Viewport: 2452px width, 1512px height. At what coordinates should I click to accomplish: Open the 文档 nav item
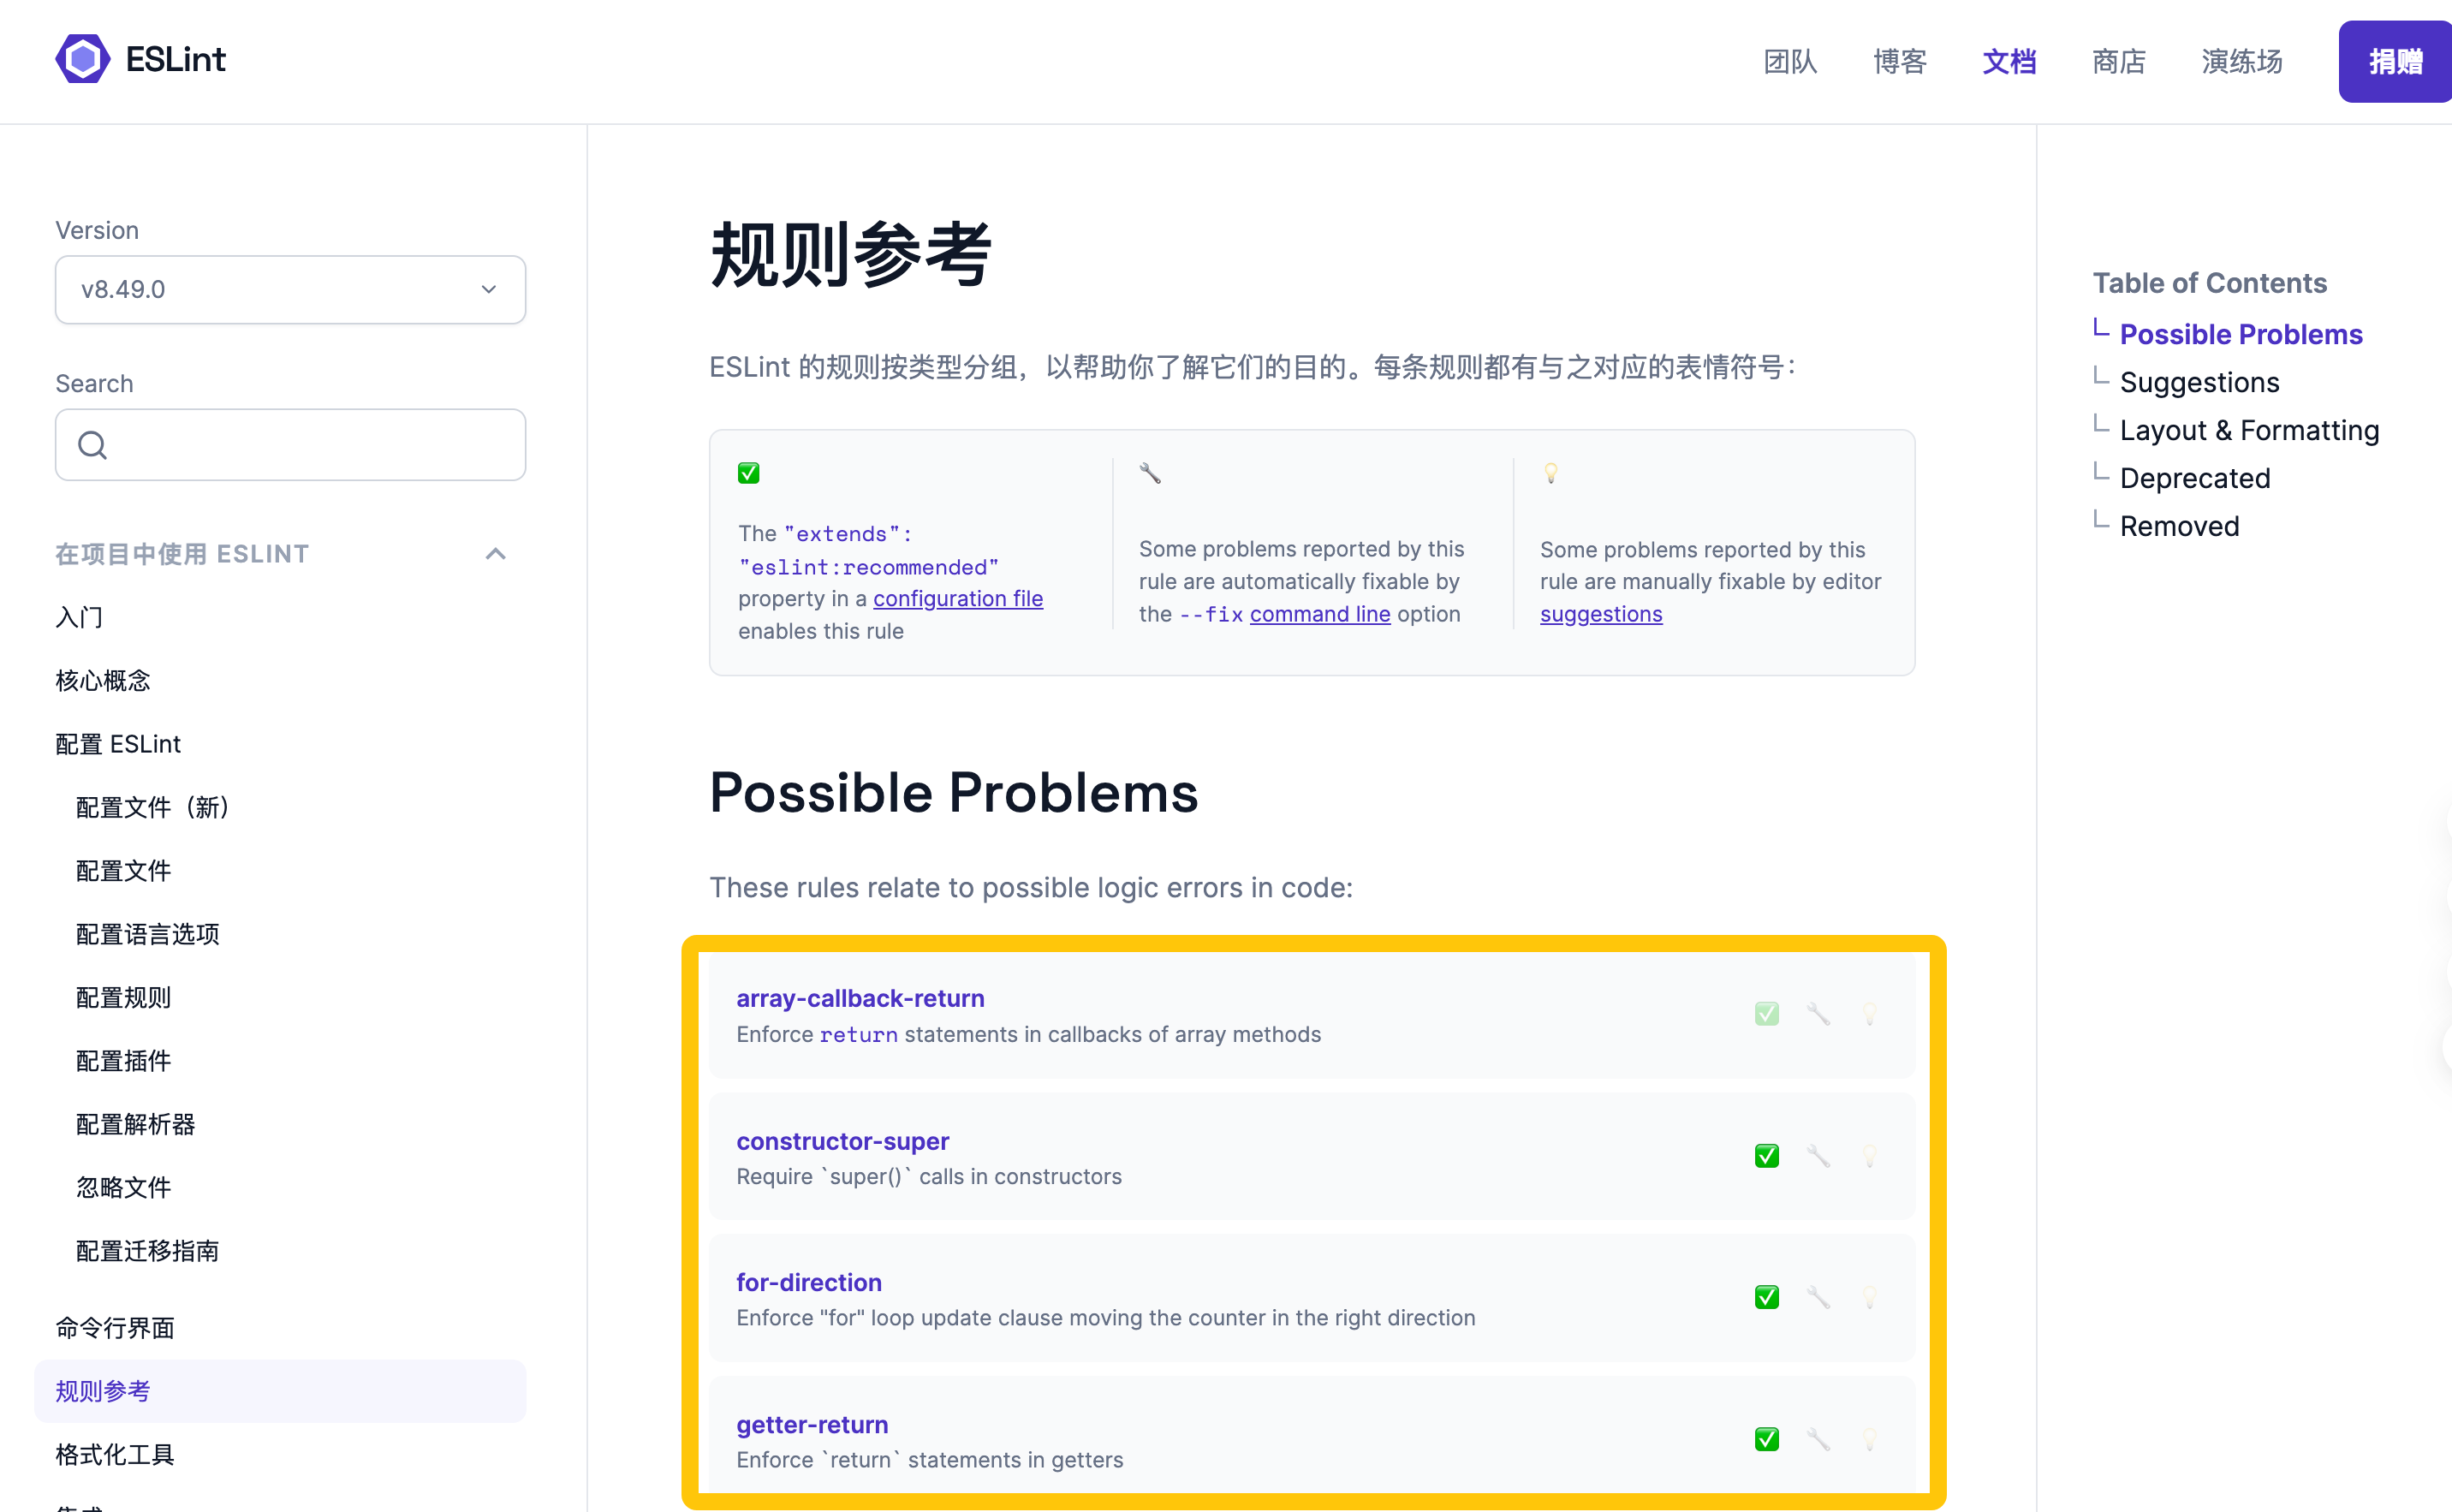tap(2009, 62)
